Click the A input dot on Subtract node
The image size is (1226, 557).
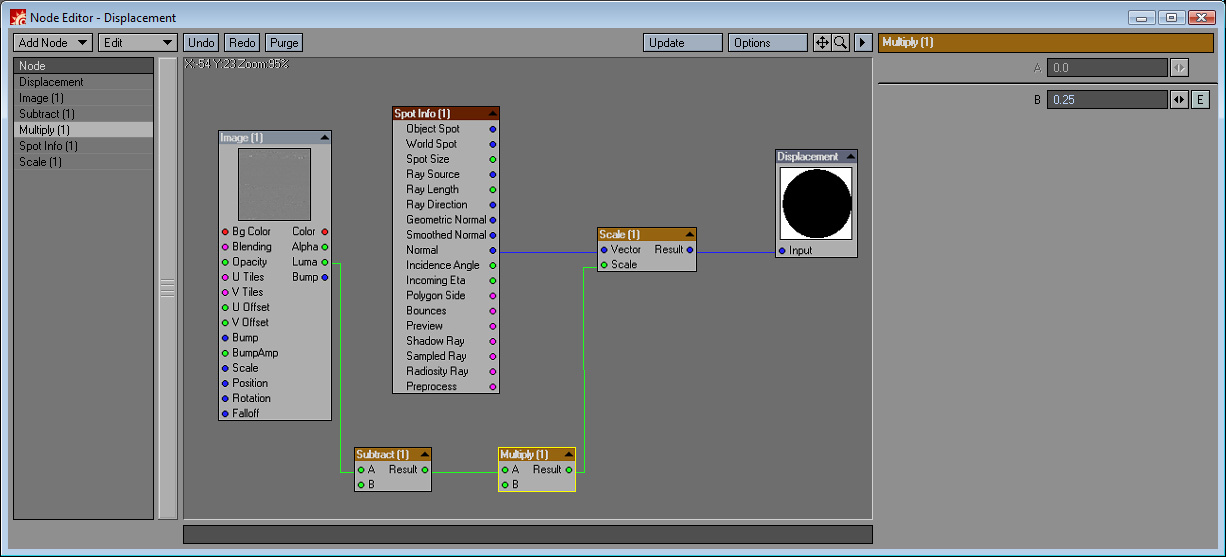361,470
